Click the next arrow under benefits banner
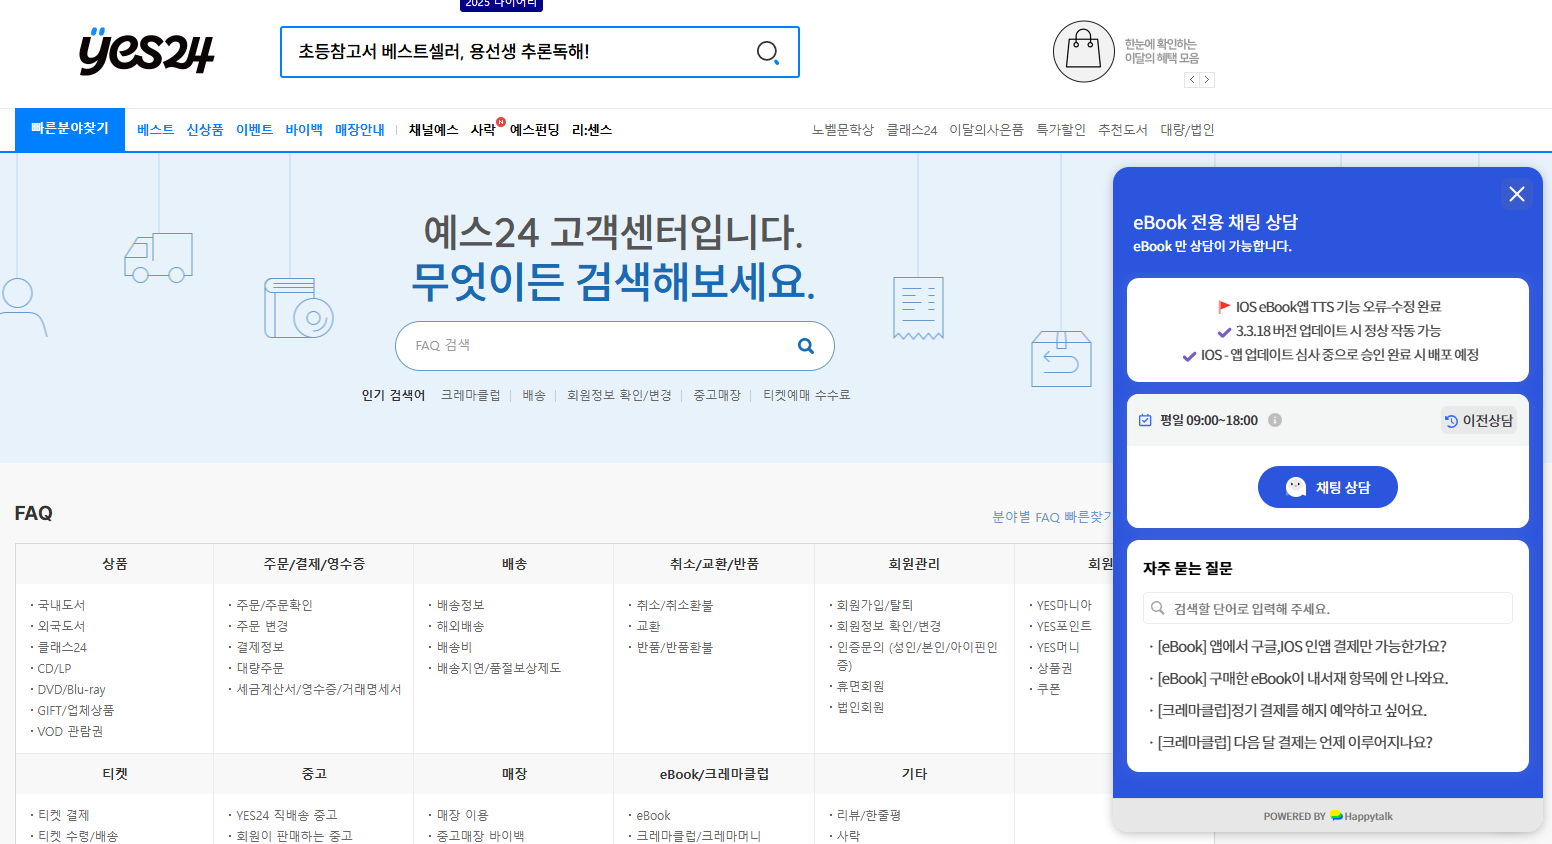This screenshot has height=844, width=1552. coord(1207,80)
